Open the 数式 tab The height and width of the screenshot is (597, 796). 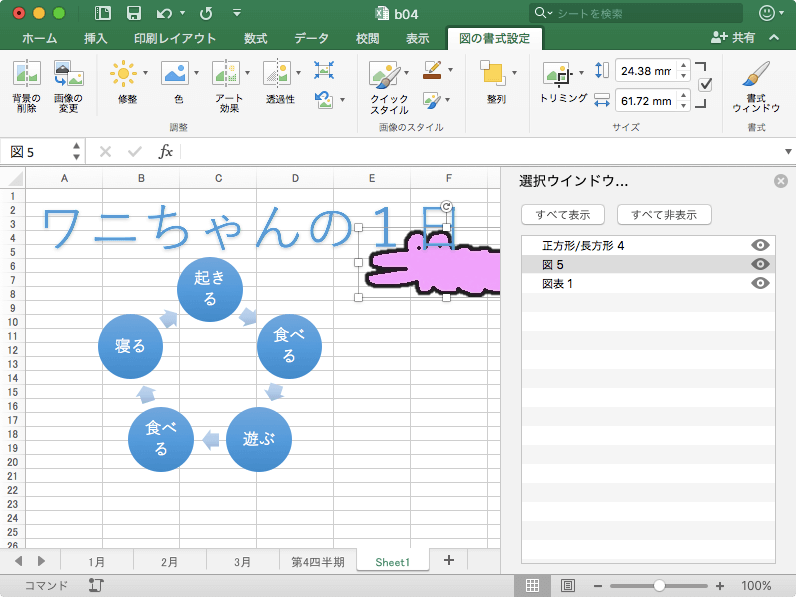(x=255, y=38)
